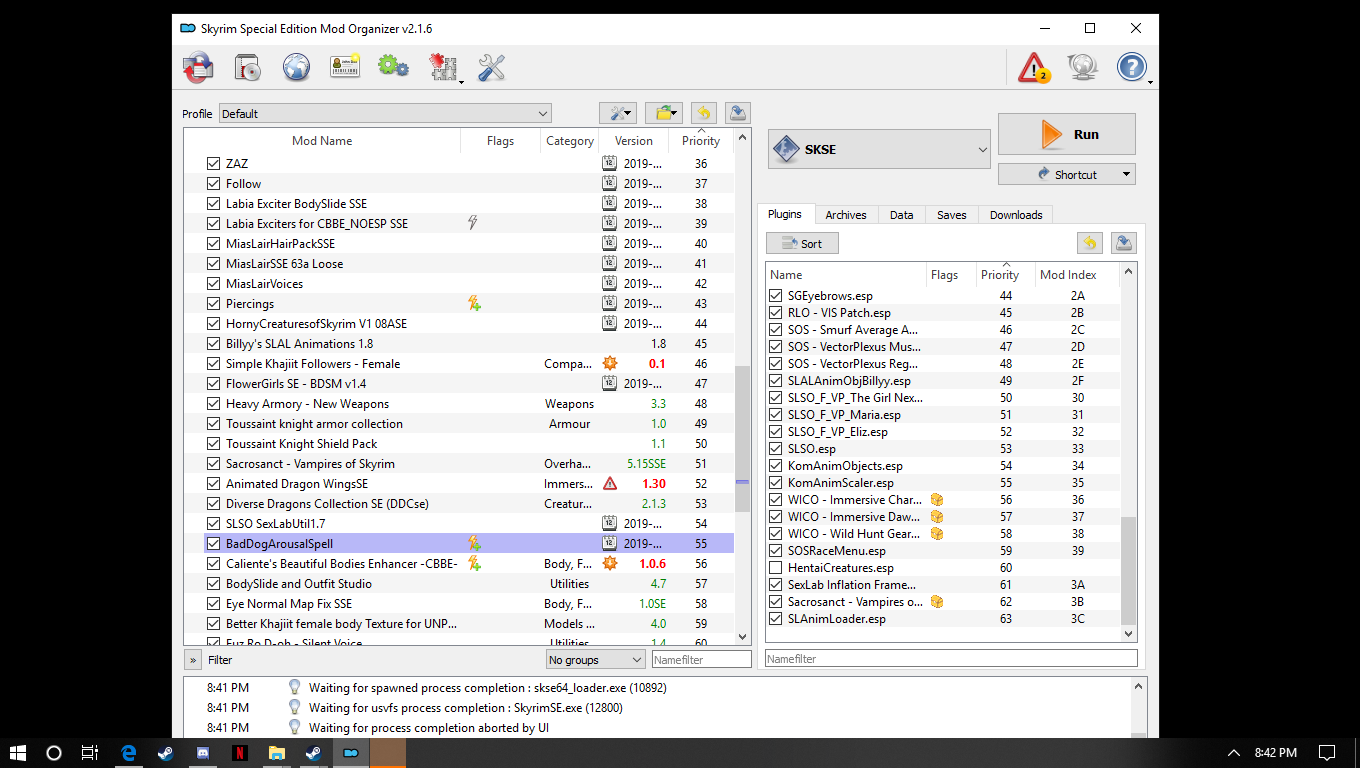Open mod list folder menu button
Image resolution: width=1360 pixels, height=768 pixels.
coord(664,113)
